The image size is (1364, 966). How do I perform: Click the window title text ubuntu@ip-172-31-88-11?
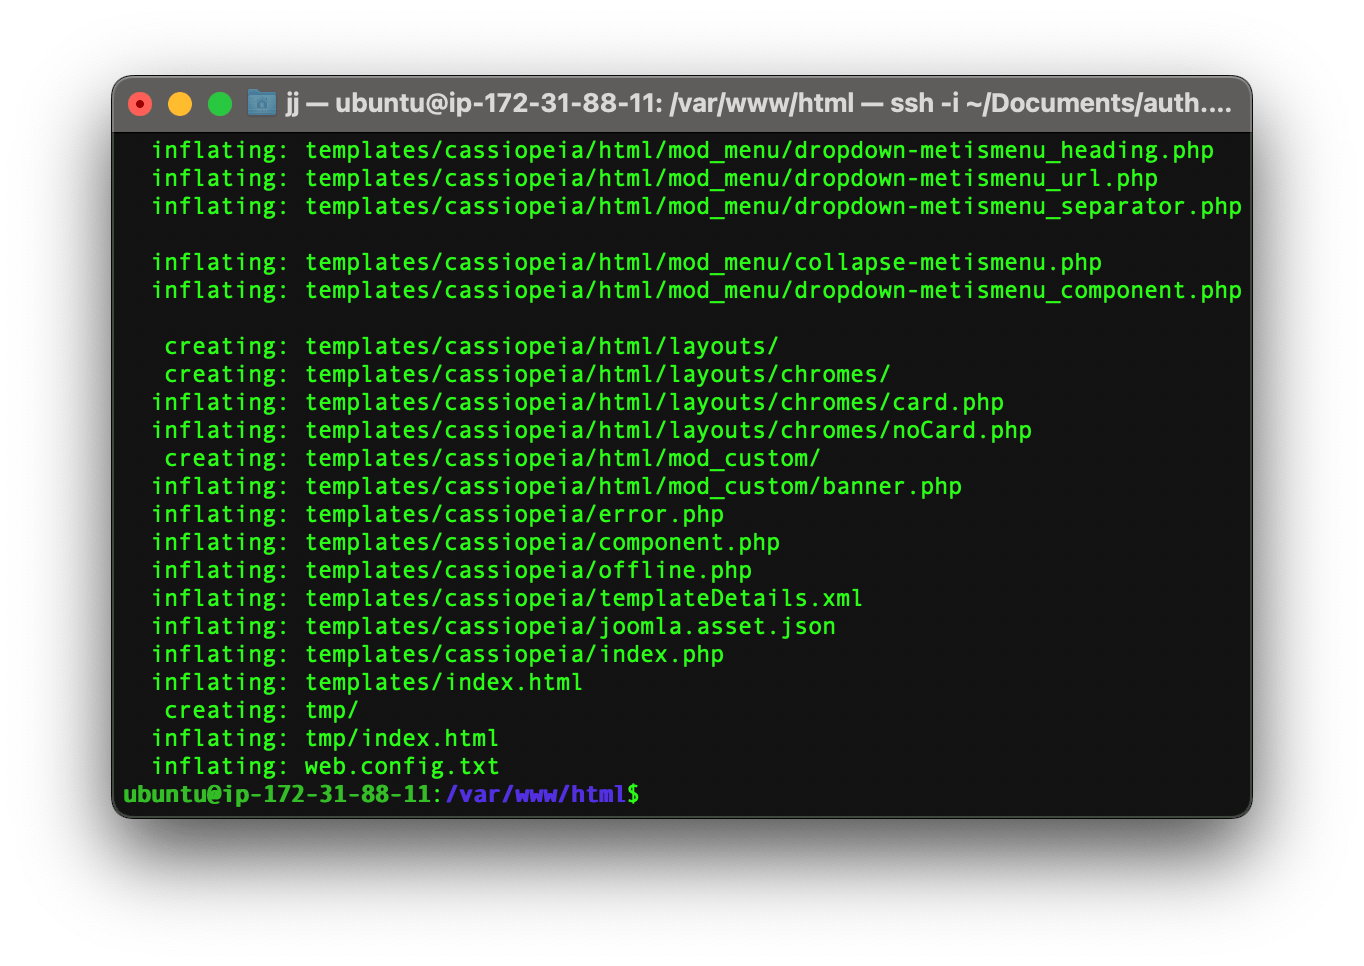[x=496, y=103]
